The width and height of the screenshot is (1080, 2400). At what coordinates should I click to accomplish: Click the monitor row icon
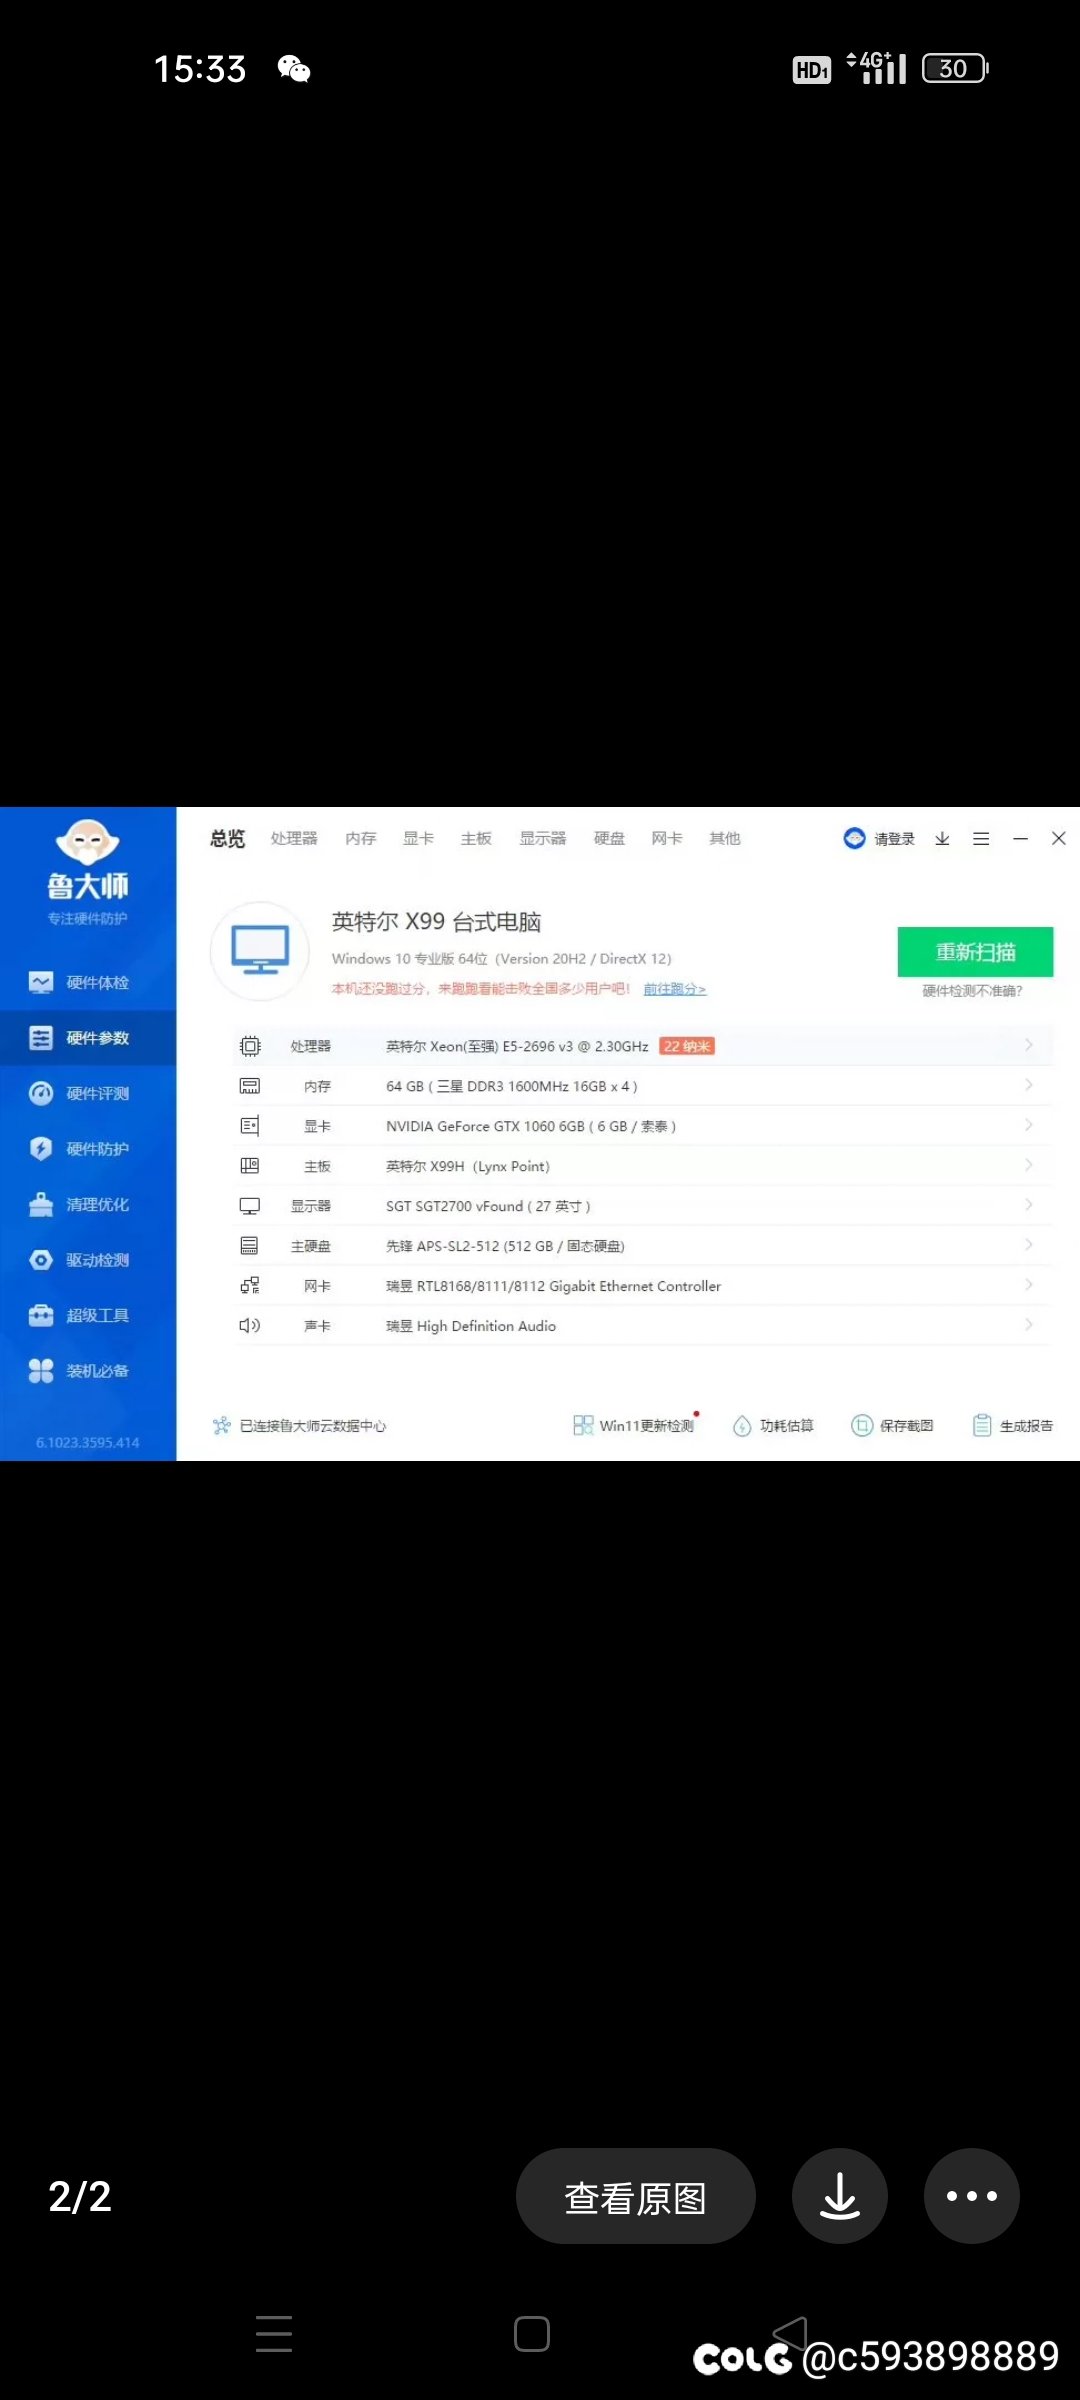coord(250,1206)
